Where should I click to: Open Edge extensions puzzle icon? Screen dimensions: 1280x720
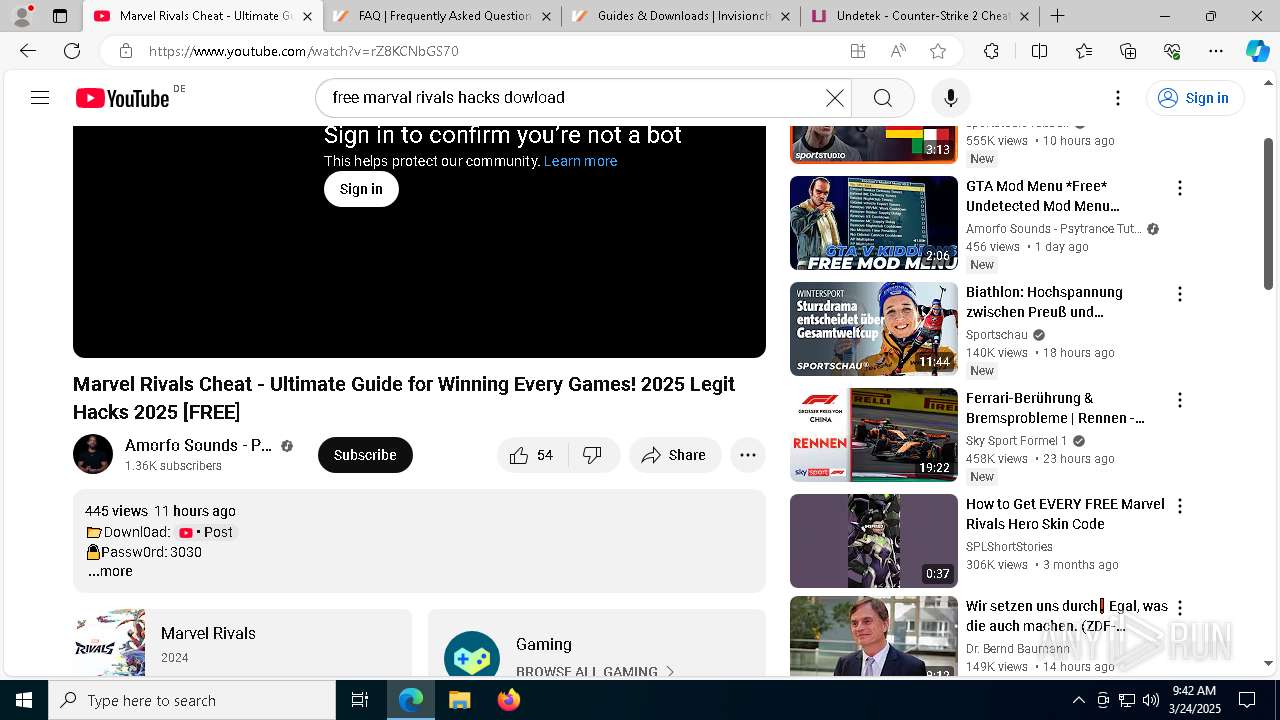pyautogui.click(x=991, y=51)
